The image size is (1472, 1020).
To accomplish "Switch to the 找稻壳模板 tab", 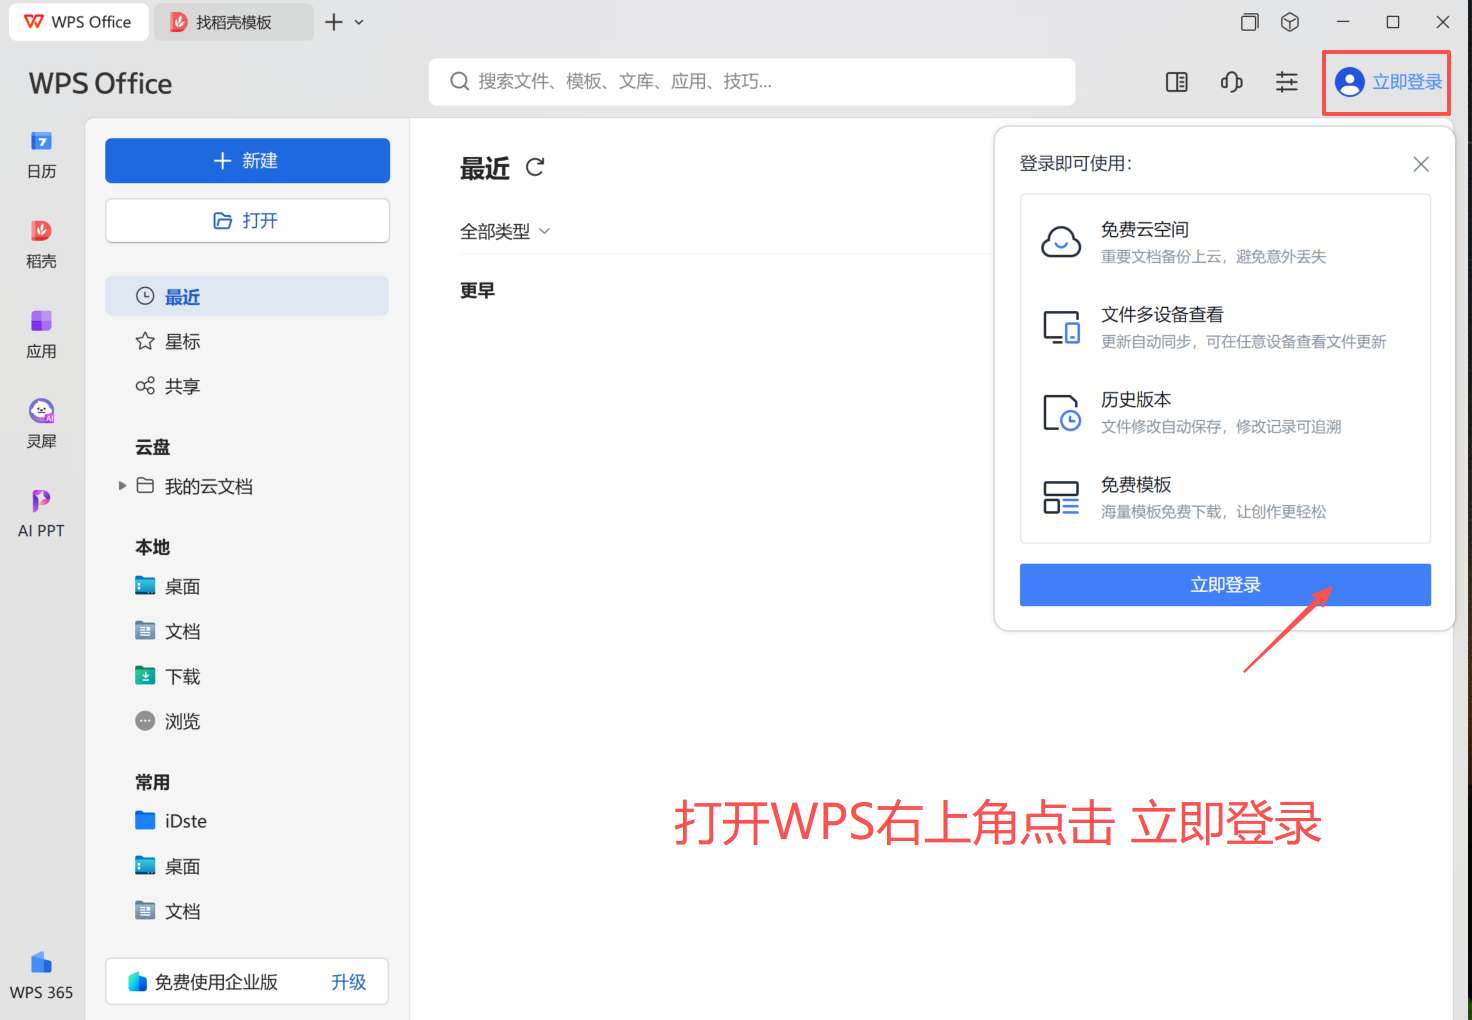I will click(233, 22).
